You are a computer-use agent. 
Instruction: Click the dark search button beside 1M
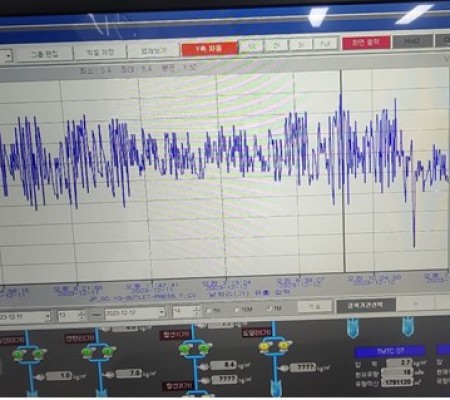click(366, 305)
